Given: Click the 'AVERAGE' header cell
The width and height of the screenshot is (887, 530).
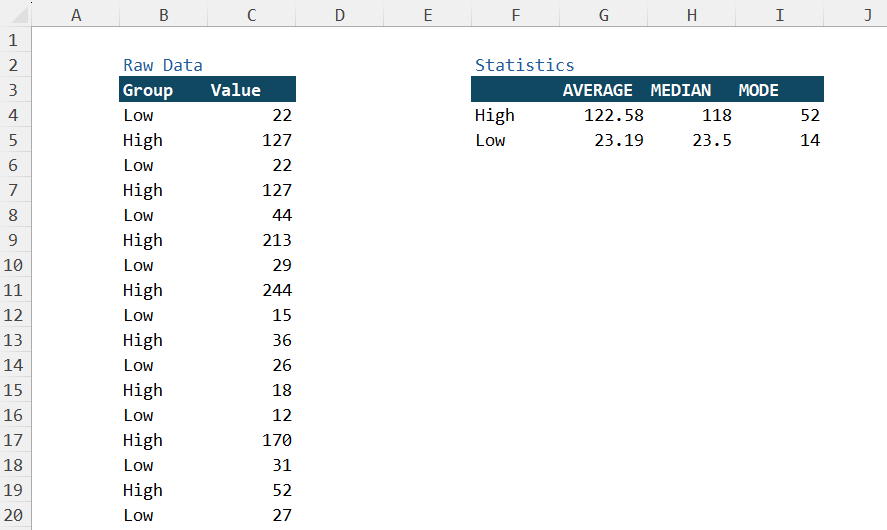Looking at the screenshot, I should [x=604, y=90].
